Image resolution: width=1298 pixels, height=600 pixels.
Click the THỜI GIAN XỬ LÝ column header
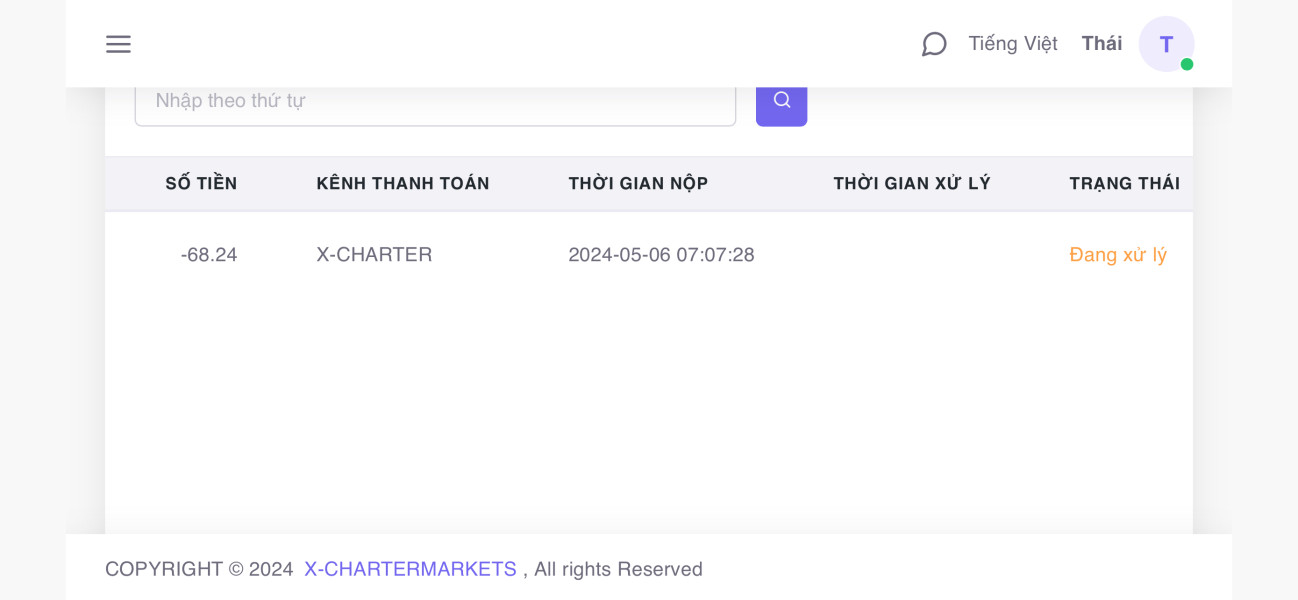coord(911,183)
